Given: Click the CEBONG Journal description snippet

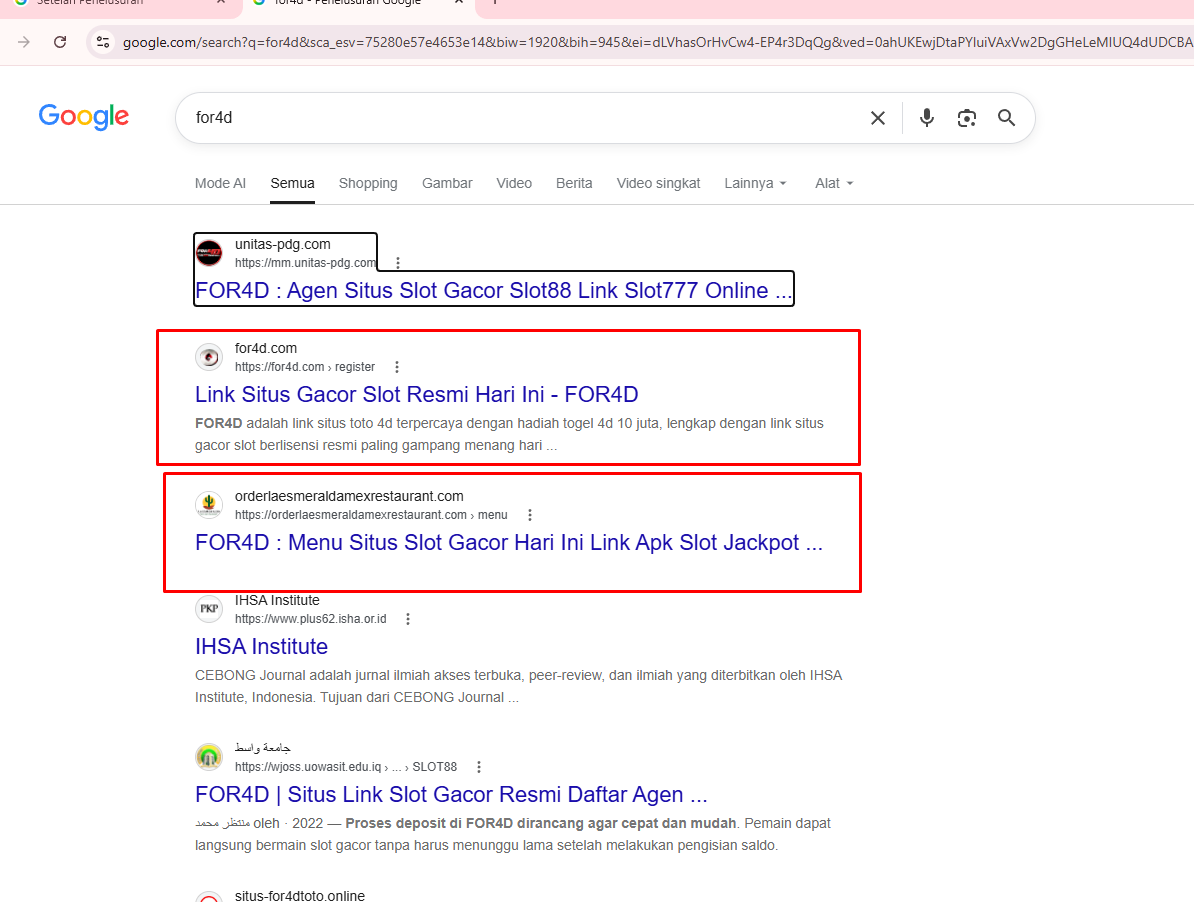Looking at the screenshot, I should tap(519, 687).
